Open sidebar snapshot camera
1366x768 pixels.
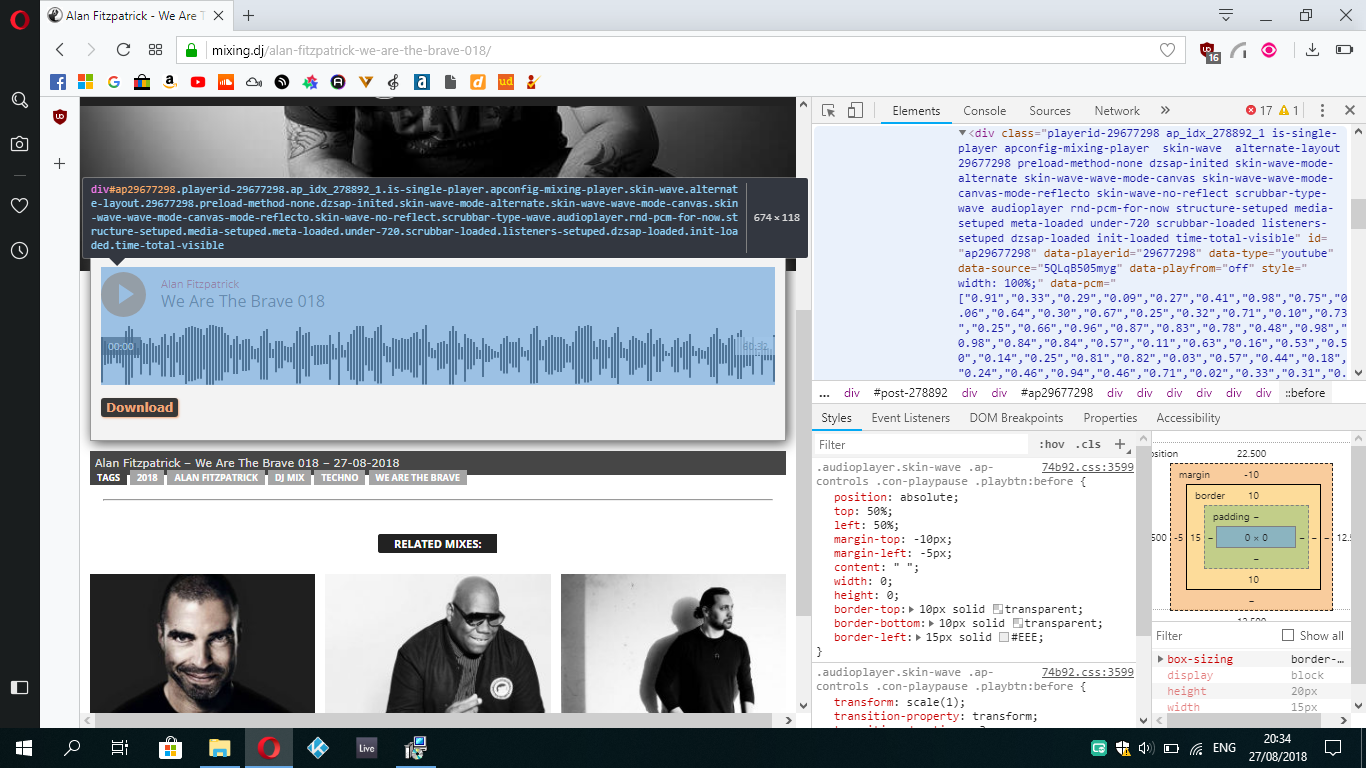point(19,144)
